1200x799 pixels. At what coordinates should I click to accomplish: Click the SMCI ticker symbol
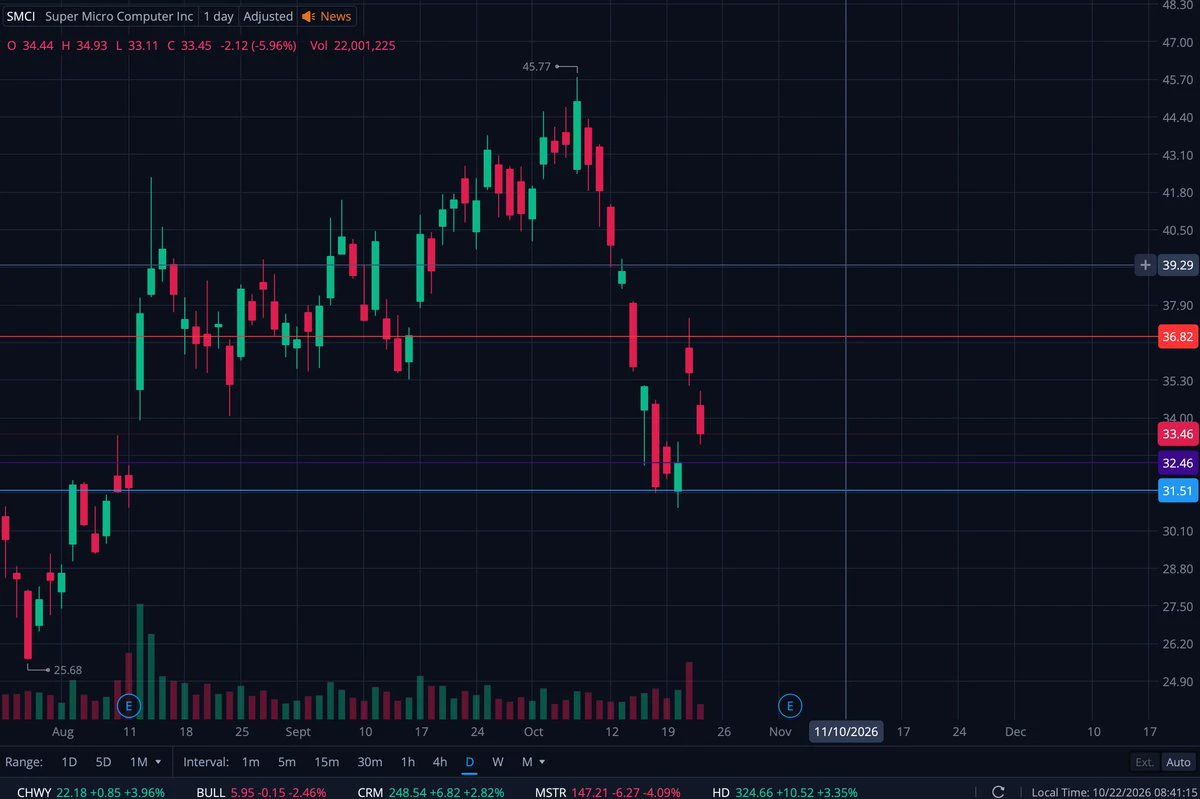[x=20, y=16]
